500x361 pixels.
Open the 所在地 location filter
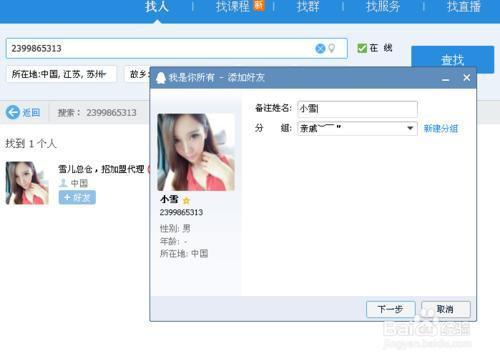[x=61, y=74]
